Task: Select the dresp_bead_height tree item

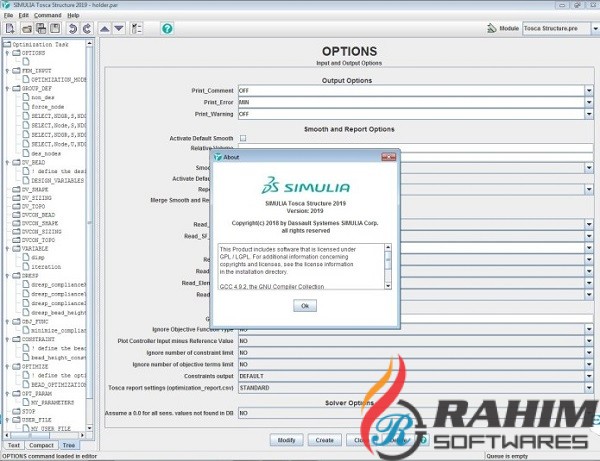Action: tap(59, 313)
